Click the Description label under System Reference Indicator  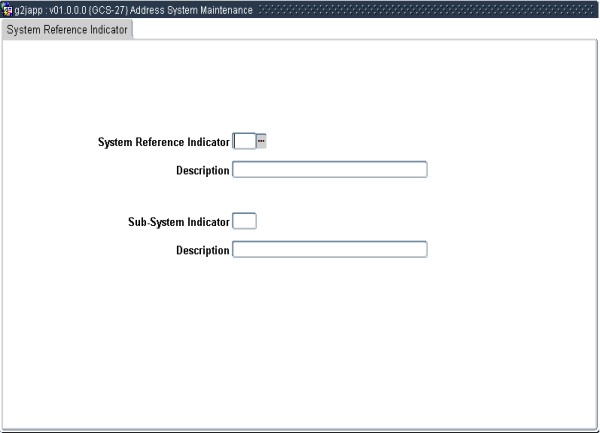pos(202,171)
